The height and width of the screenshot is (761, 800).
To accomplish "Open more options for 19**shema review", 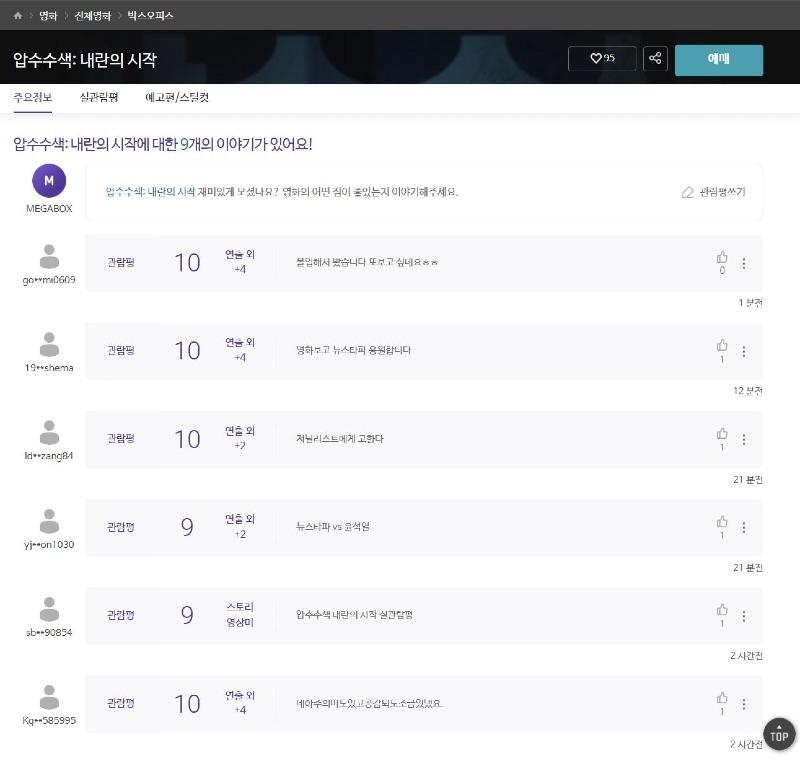I will [x=744, y=351].
